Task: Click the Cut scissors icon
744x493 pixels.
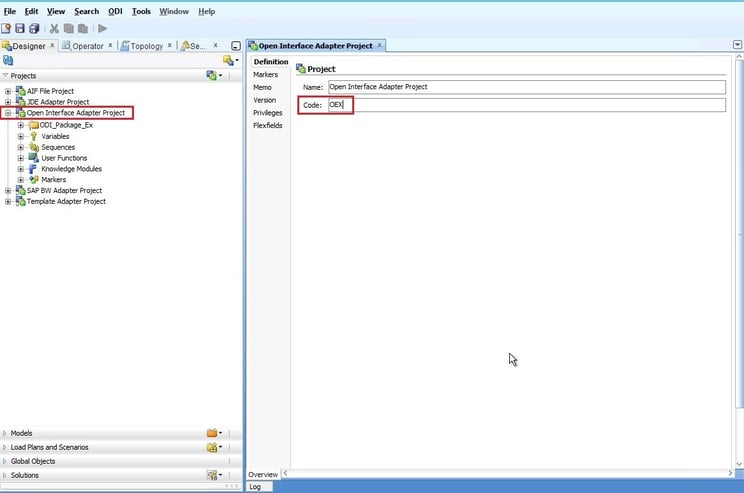Action: [55, 28]
